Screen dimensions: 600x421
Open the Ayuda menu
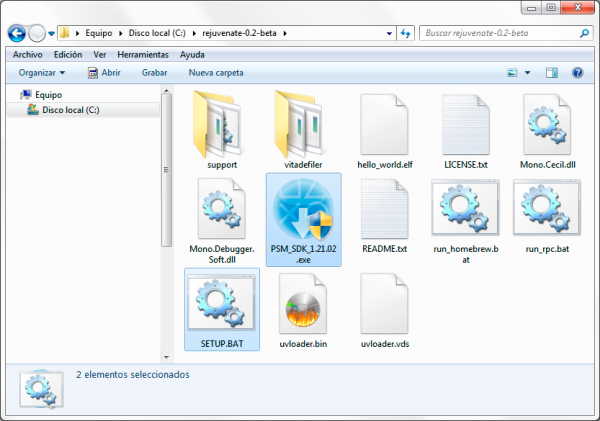click(192, 55)
